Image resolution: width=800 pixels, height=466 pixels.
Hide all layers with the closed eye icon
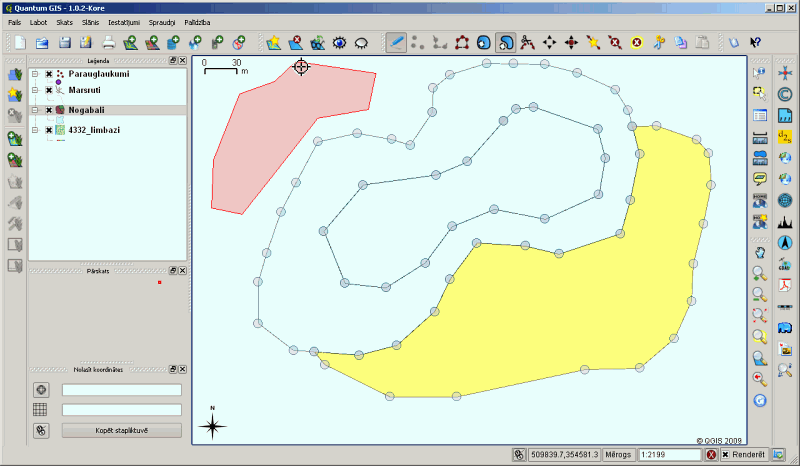(361, 43)
